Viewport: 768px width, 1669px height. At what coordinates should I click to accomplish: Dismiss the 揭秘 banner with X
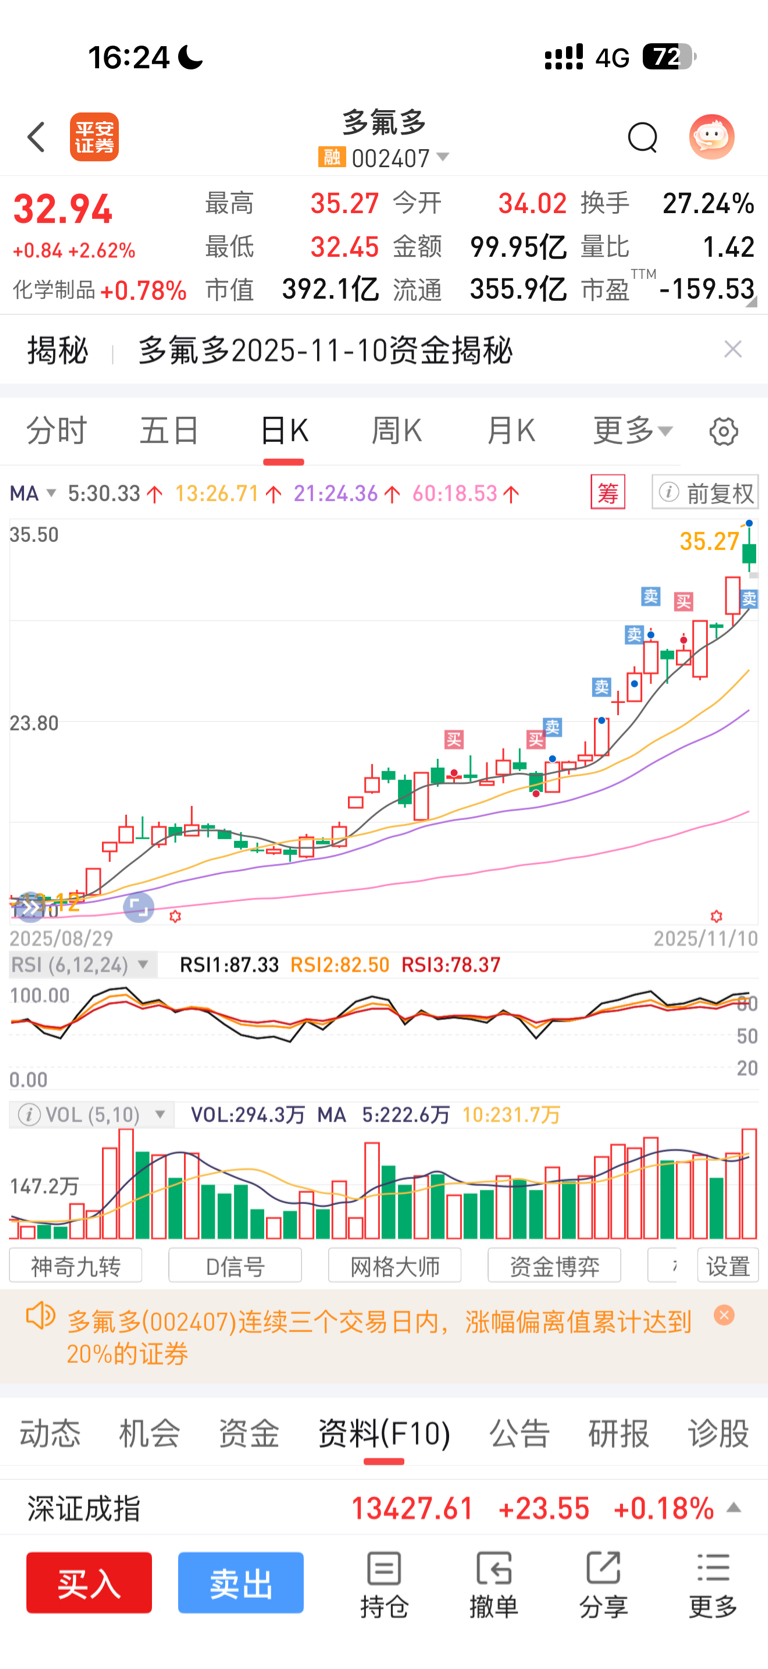coord(733,349)
